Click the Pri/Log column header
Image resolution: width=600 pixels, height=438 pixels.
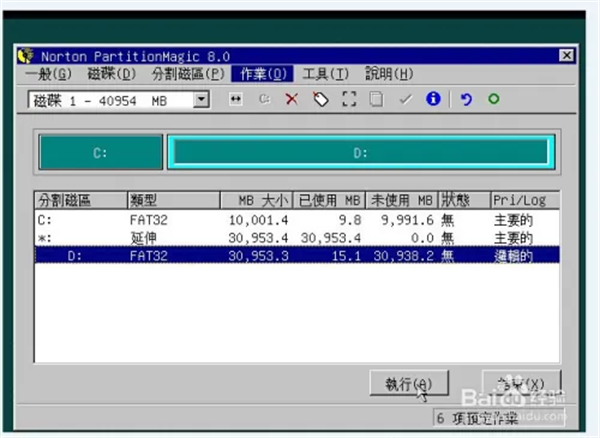525,200
